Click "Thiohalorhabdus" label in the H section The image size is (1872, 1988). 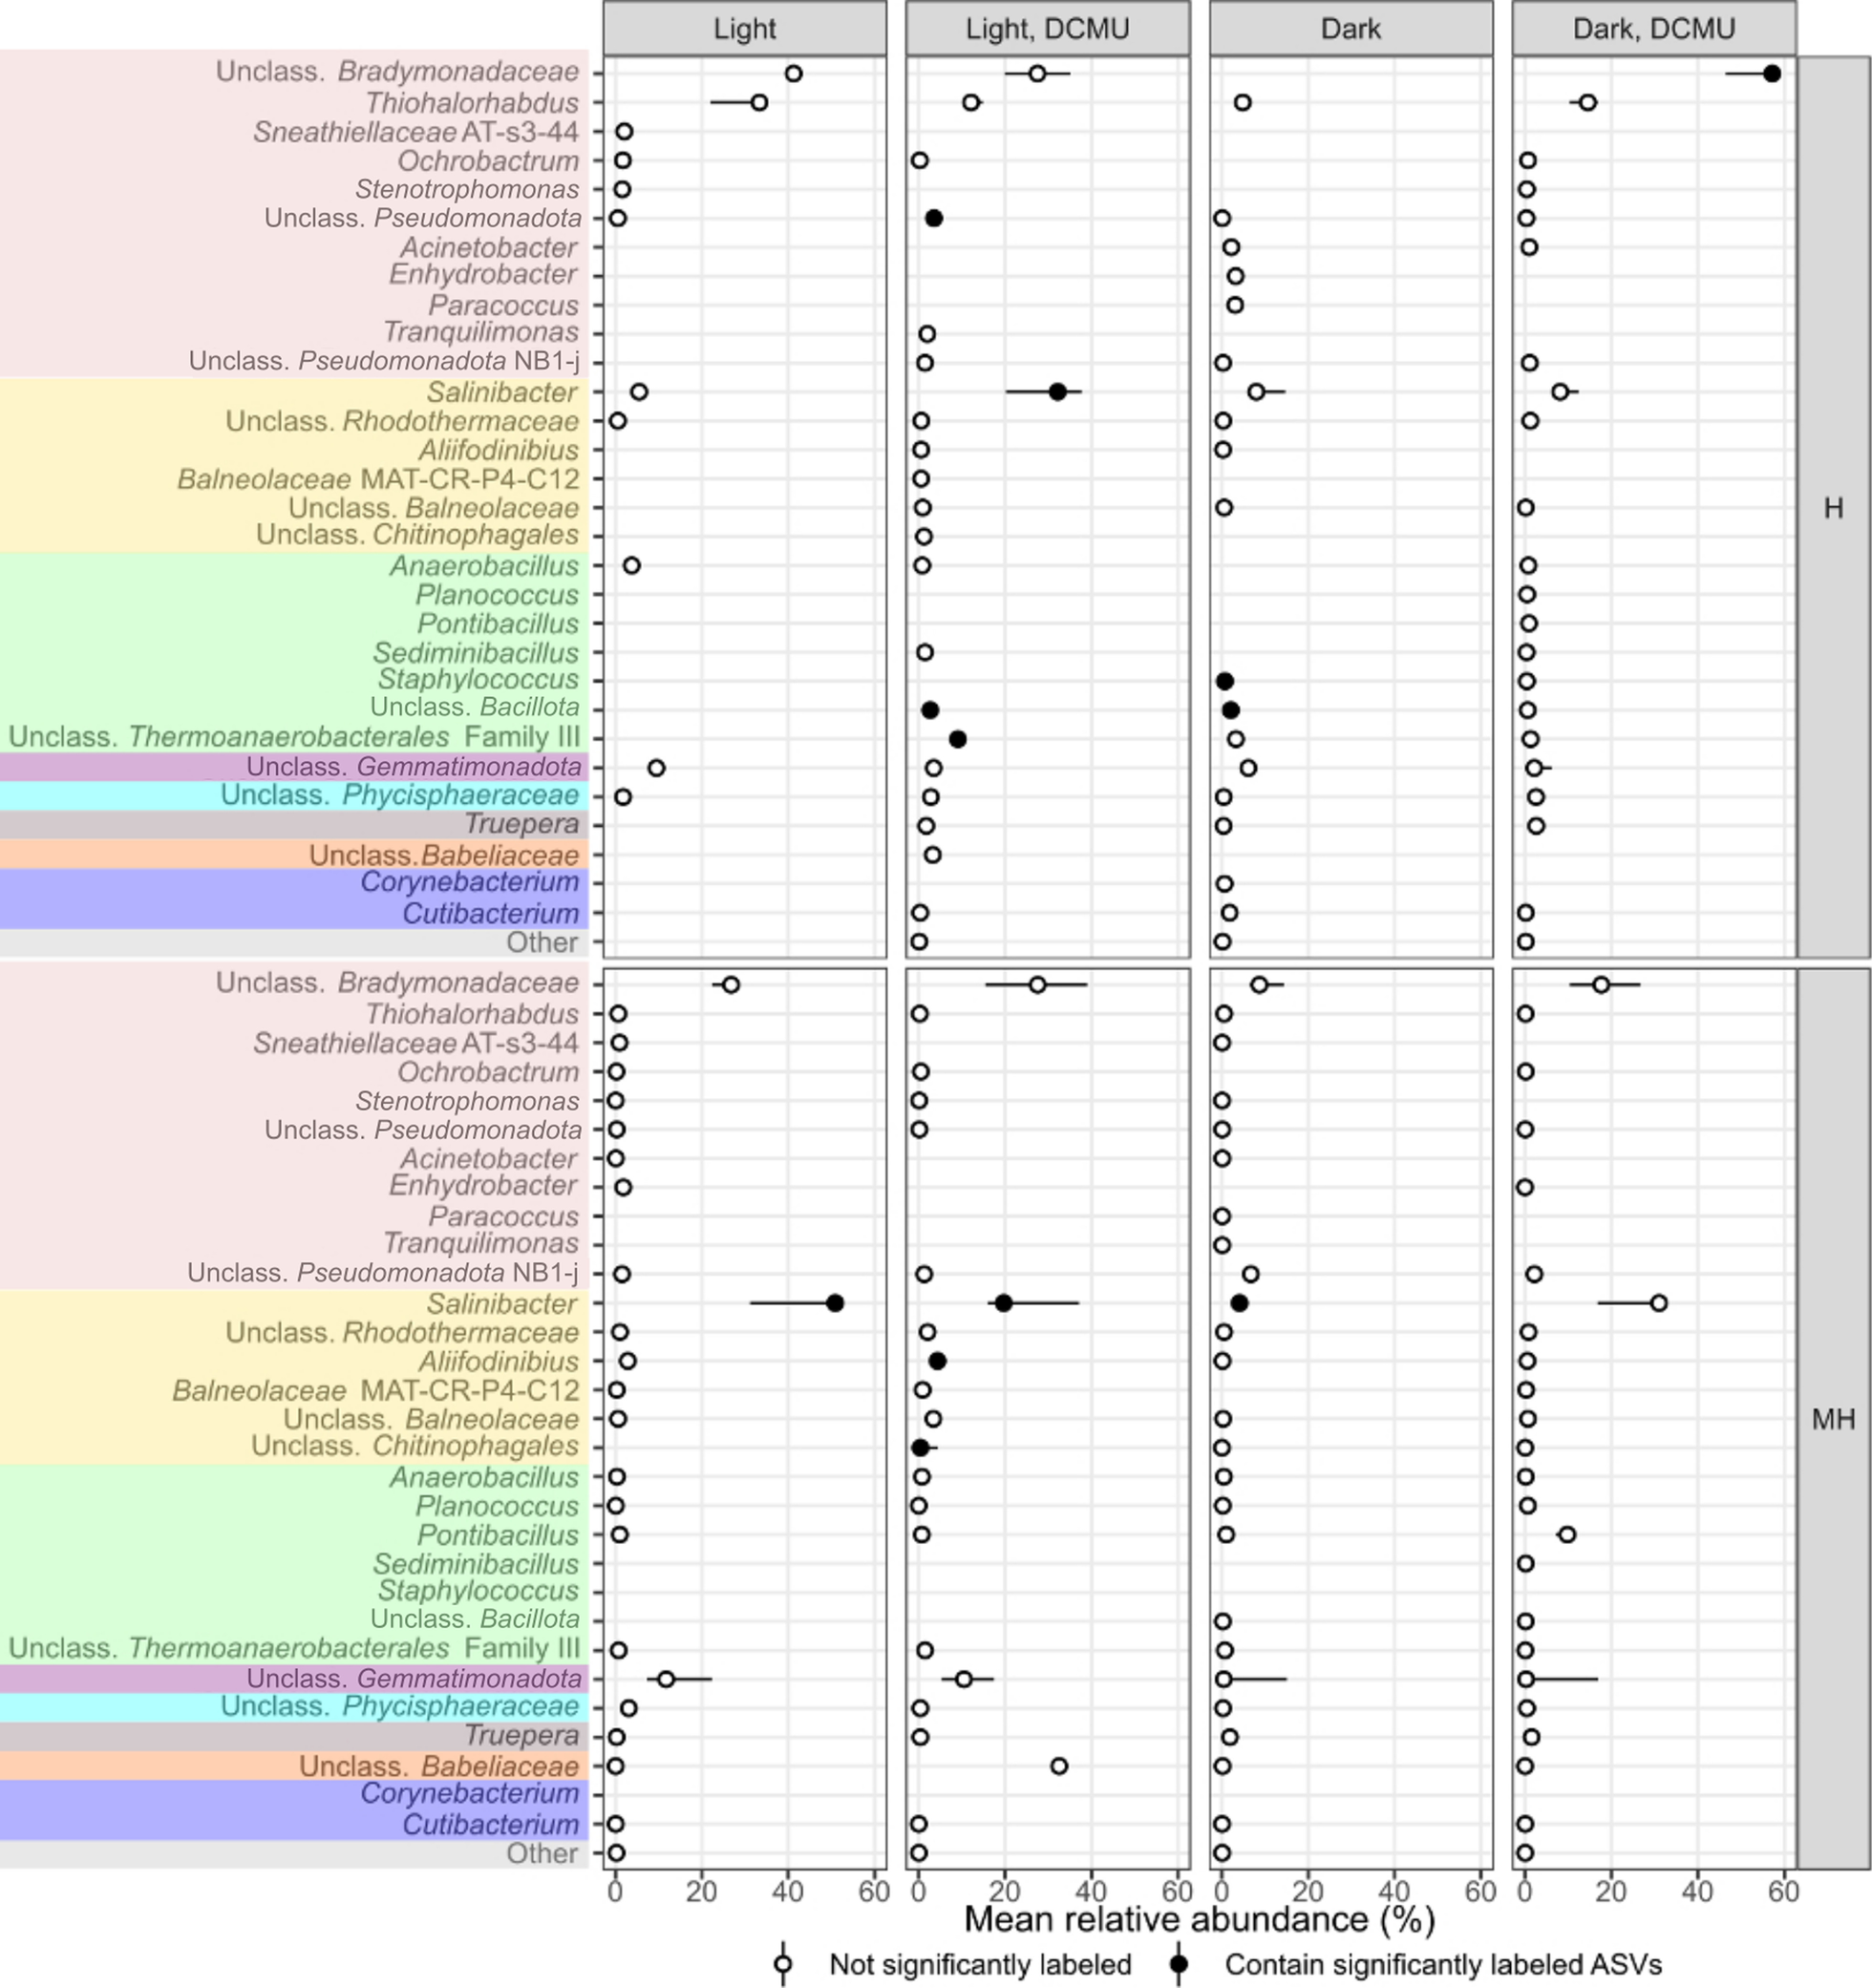[472, 102]
